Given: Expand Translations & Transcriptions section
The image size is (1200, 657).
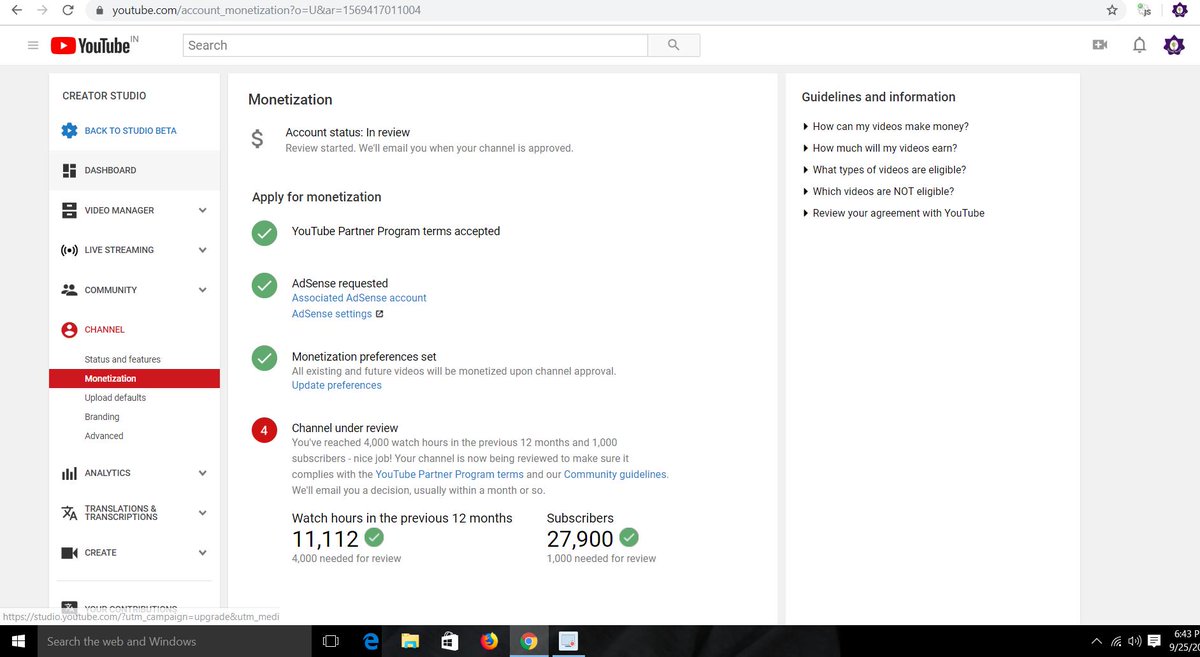Looking at the screenshot, I should point(202,513).
